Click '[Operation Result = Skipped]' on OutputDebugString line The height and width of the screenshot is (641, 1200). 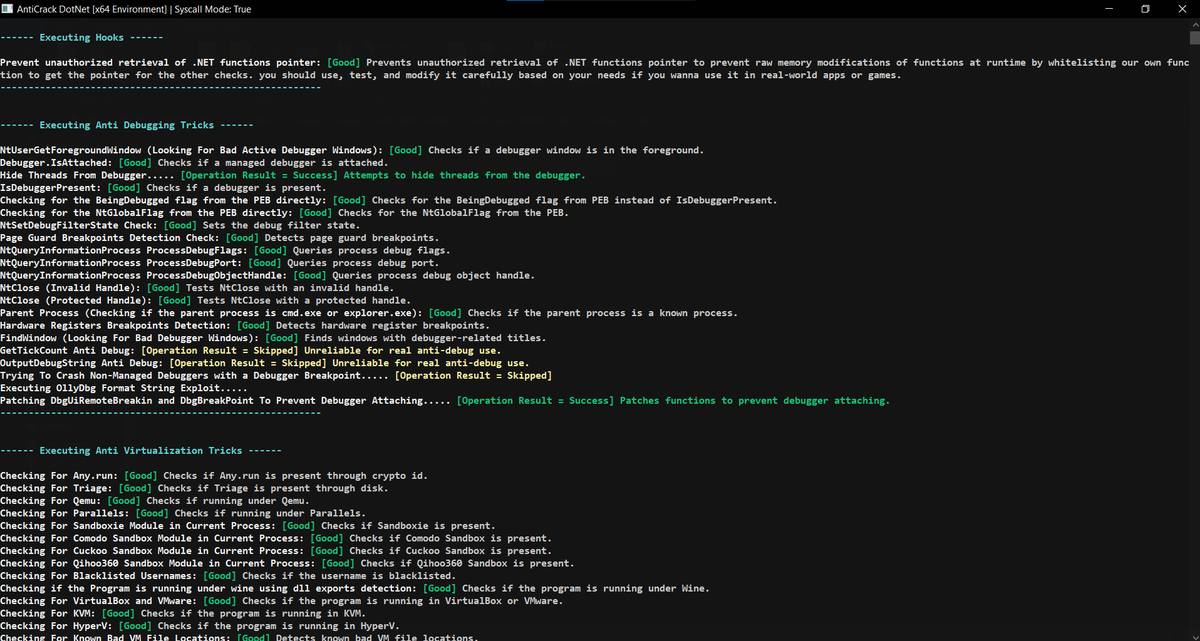[x=249, y=363]
